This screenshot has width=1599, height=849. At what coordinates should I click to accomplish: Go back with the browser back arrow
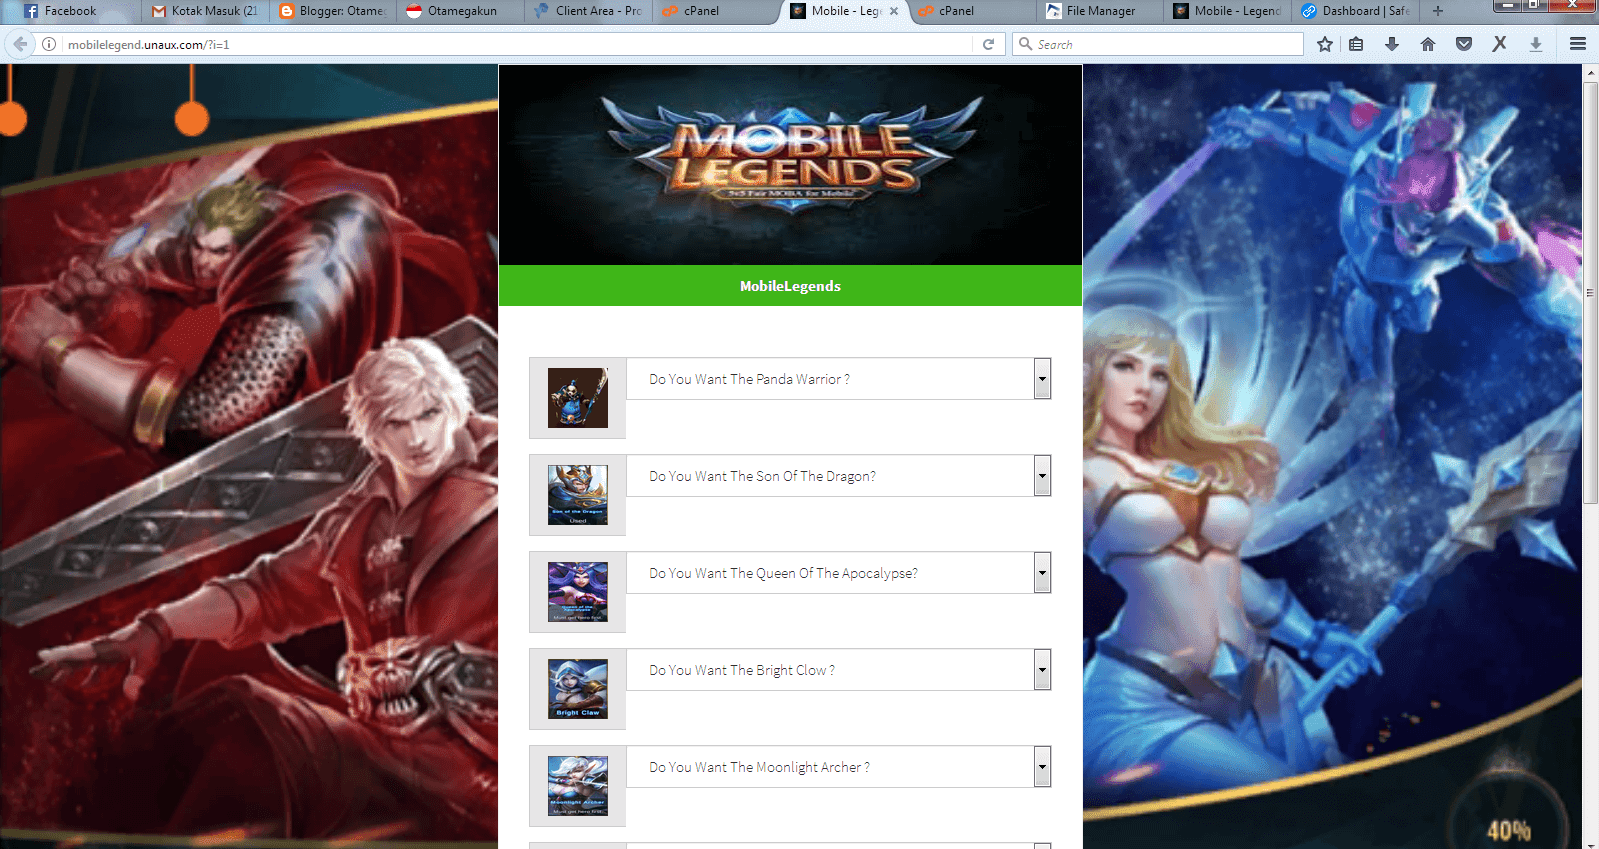(x=20, y=44)
